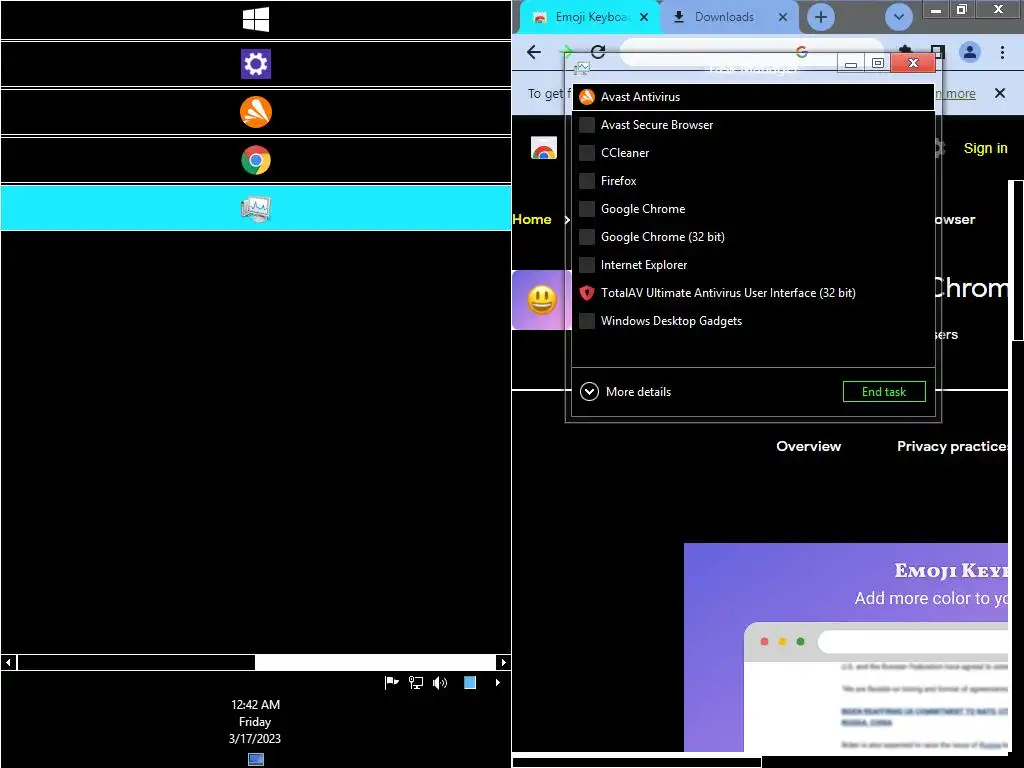Click the Action Center flag tray icon

point(391,682)
